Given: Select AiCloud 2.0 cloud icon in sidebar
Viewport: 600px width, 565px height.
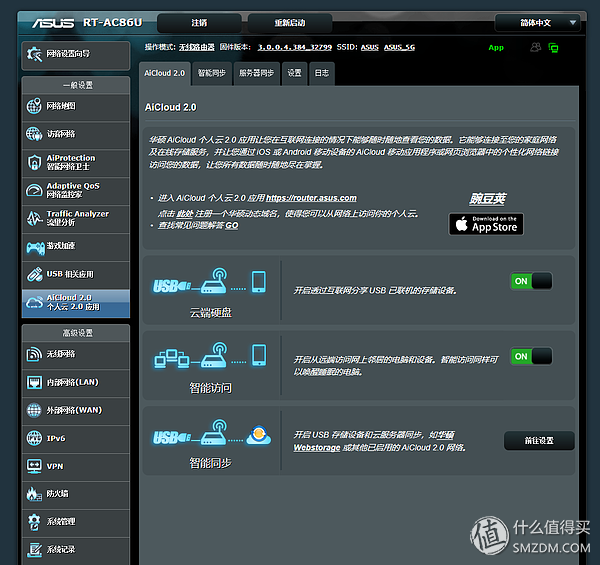Looking at the screenshot, I should 34,303.
